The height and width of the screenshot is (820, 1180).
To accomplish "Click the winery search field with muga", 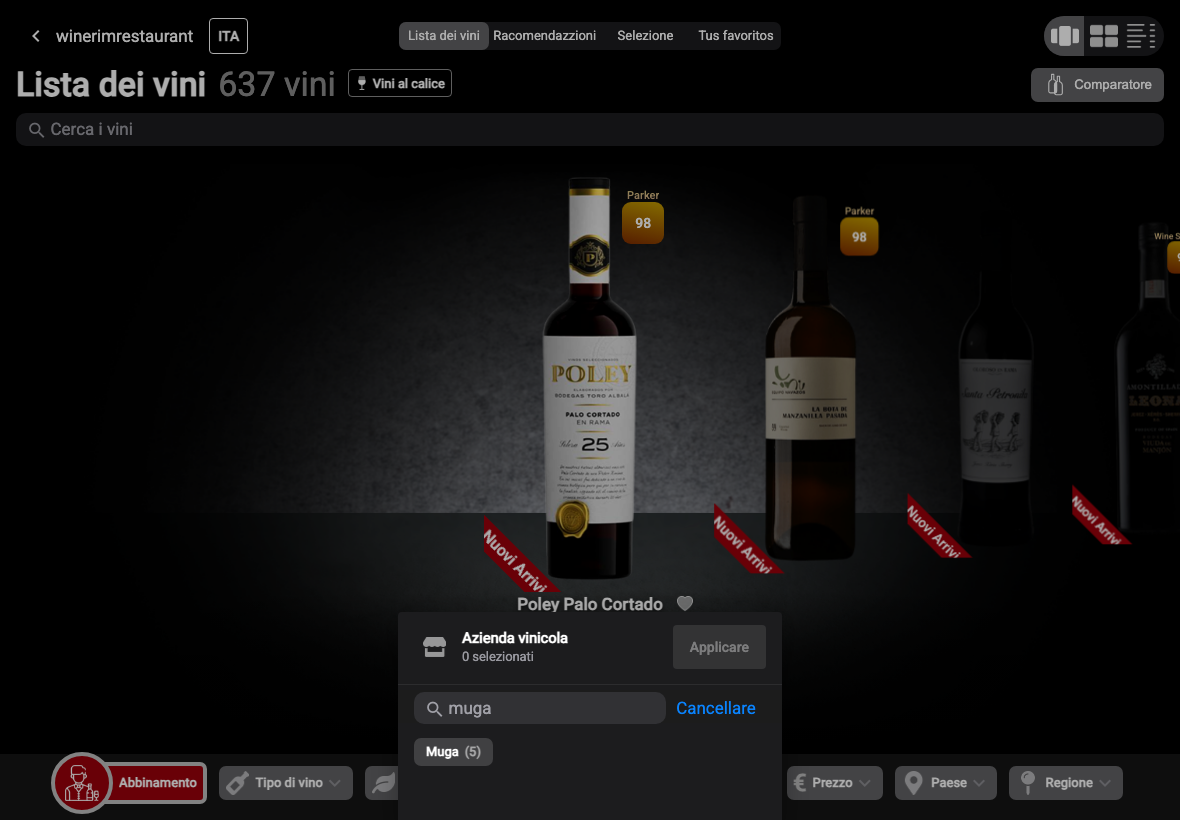I will point(540,708).
